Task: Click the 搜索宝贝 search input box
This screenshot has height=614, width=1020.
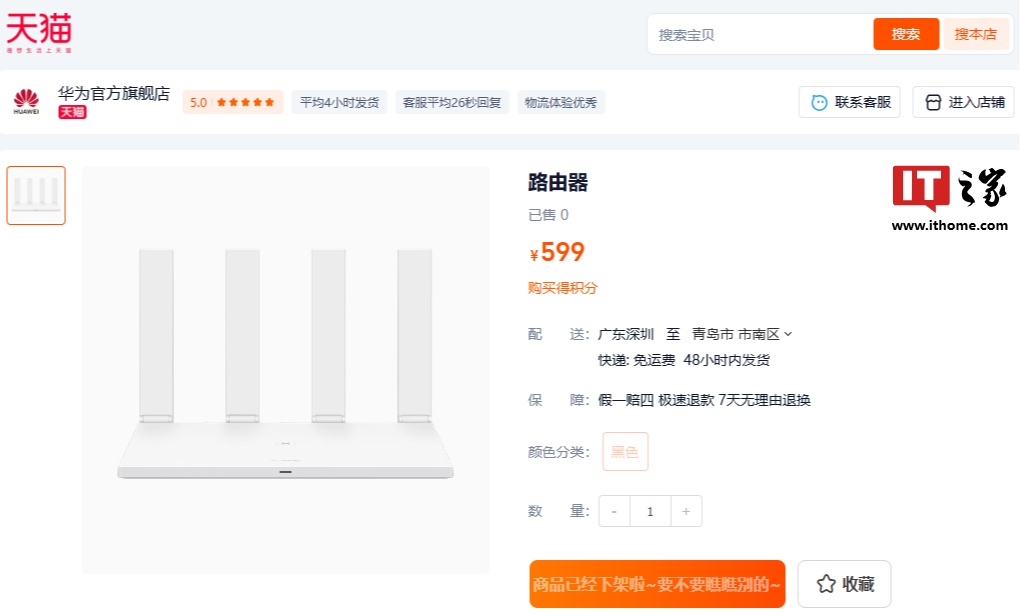Action: click(760, 34)
